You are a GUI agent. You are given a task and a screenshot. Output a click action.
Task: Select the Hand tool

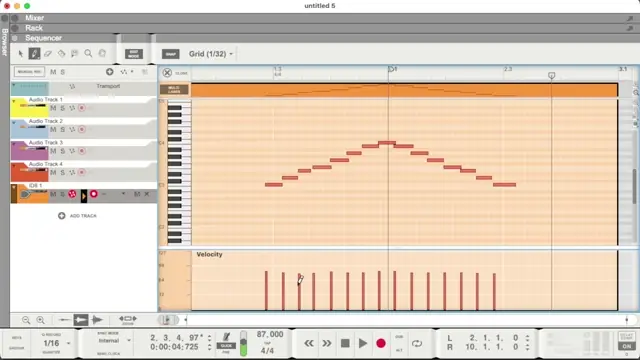tap(102, 53)
